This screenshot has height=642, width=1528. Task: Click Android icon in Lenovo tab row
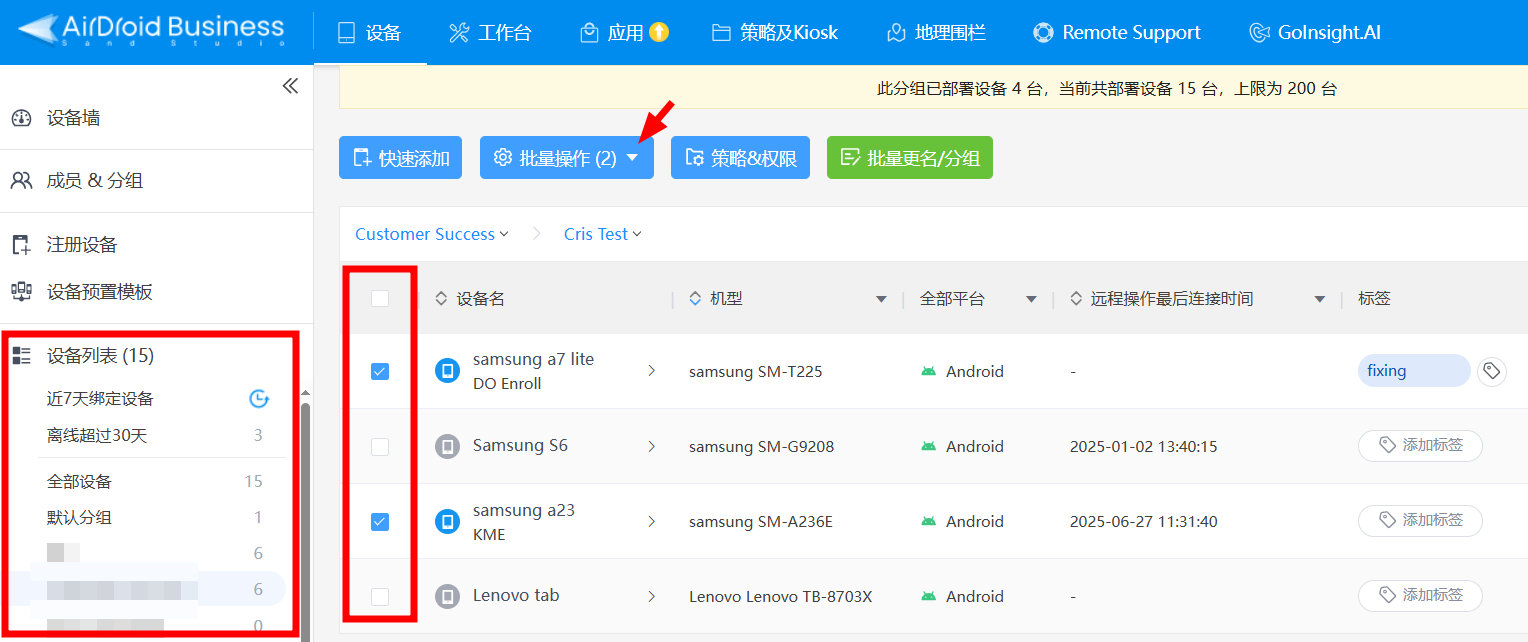click(x=929, y=597)
